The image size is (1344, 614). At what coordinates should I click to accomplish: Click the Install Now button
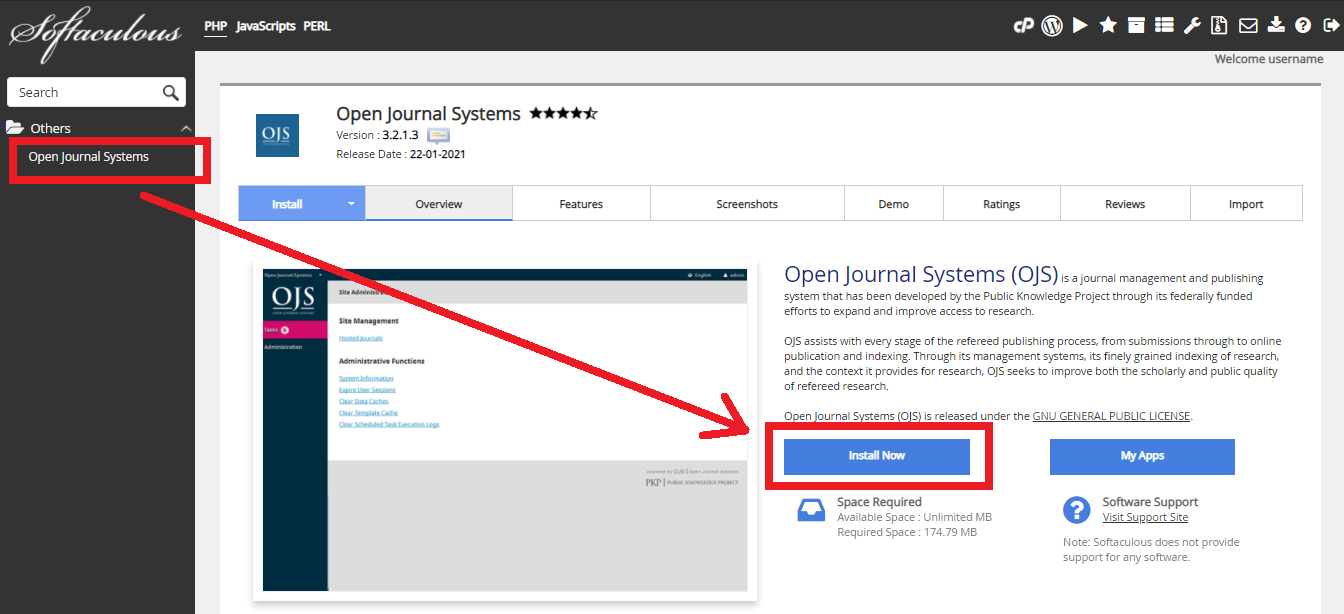877,456
